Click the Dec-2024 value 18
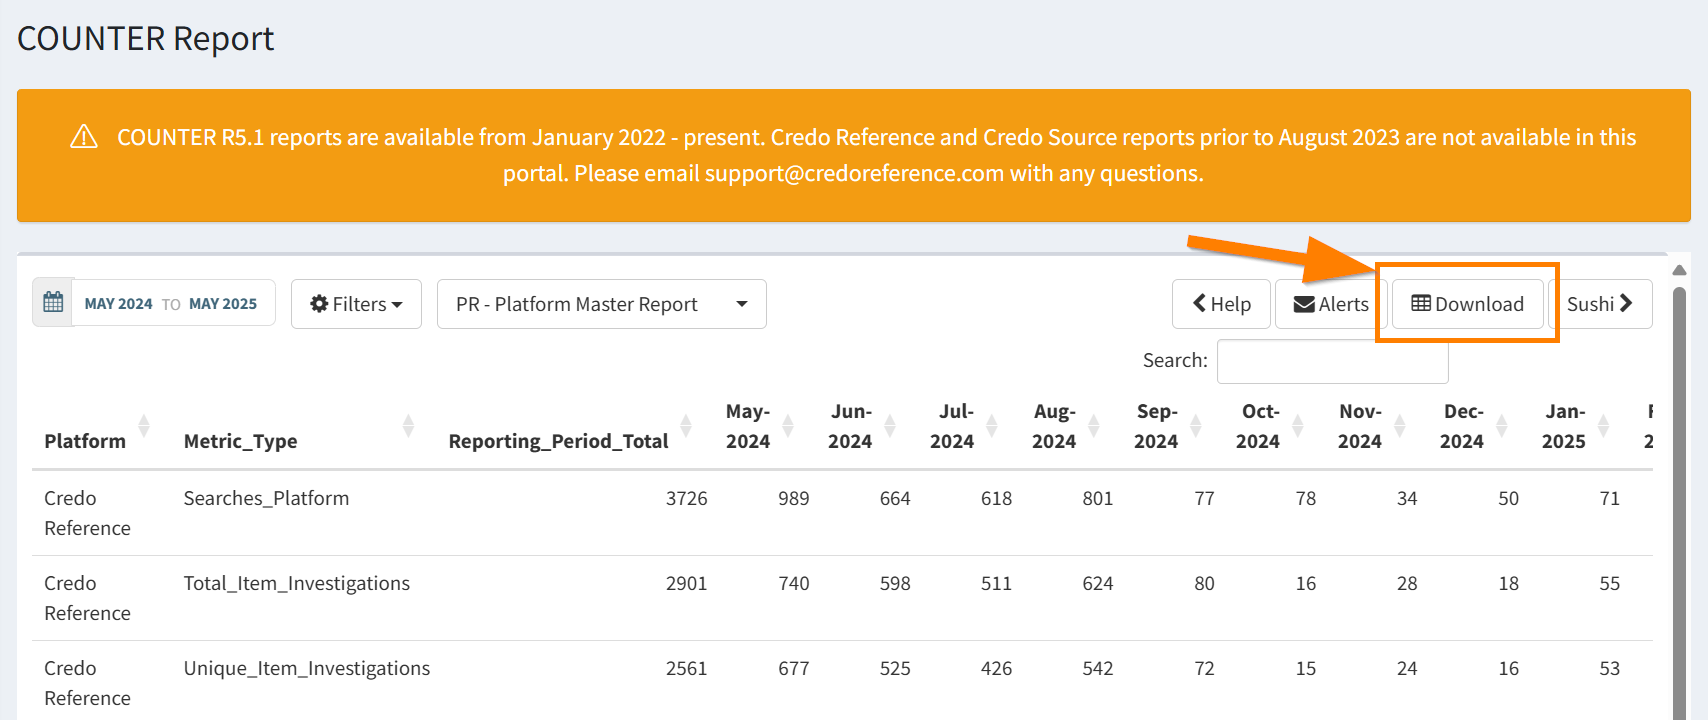This screenshot has width=1708, height=720. (1509, 583)
